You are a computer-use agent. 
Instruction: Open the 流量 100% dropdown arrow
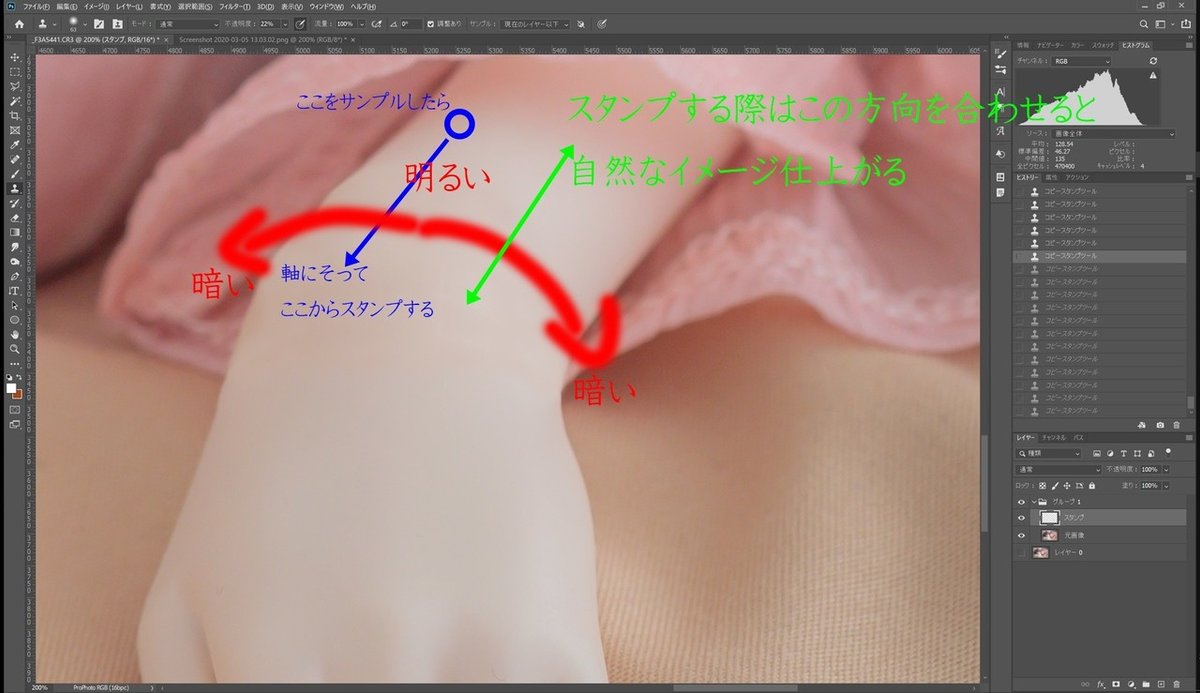(x=362, y=23)
